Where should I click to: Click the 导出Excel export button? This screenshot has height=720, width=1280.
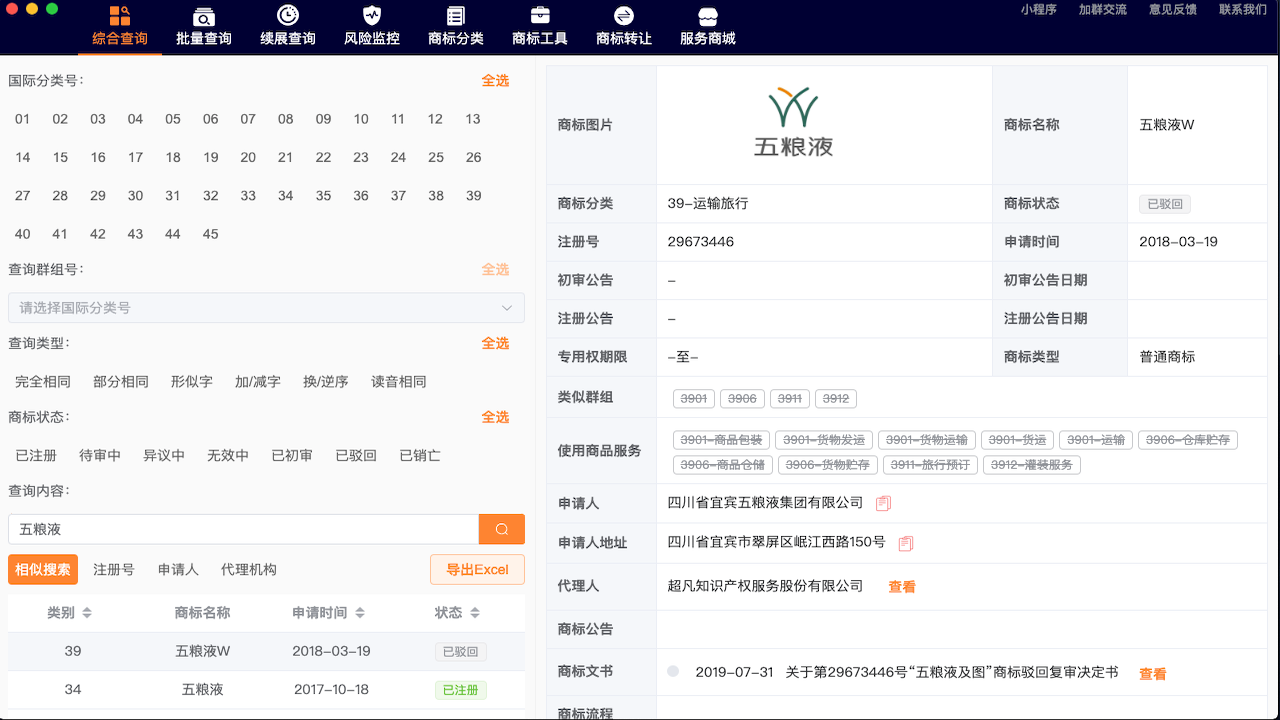(x=477, y=569)
